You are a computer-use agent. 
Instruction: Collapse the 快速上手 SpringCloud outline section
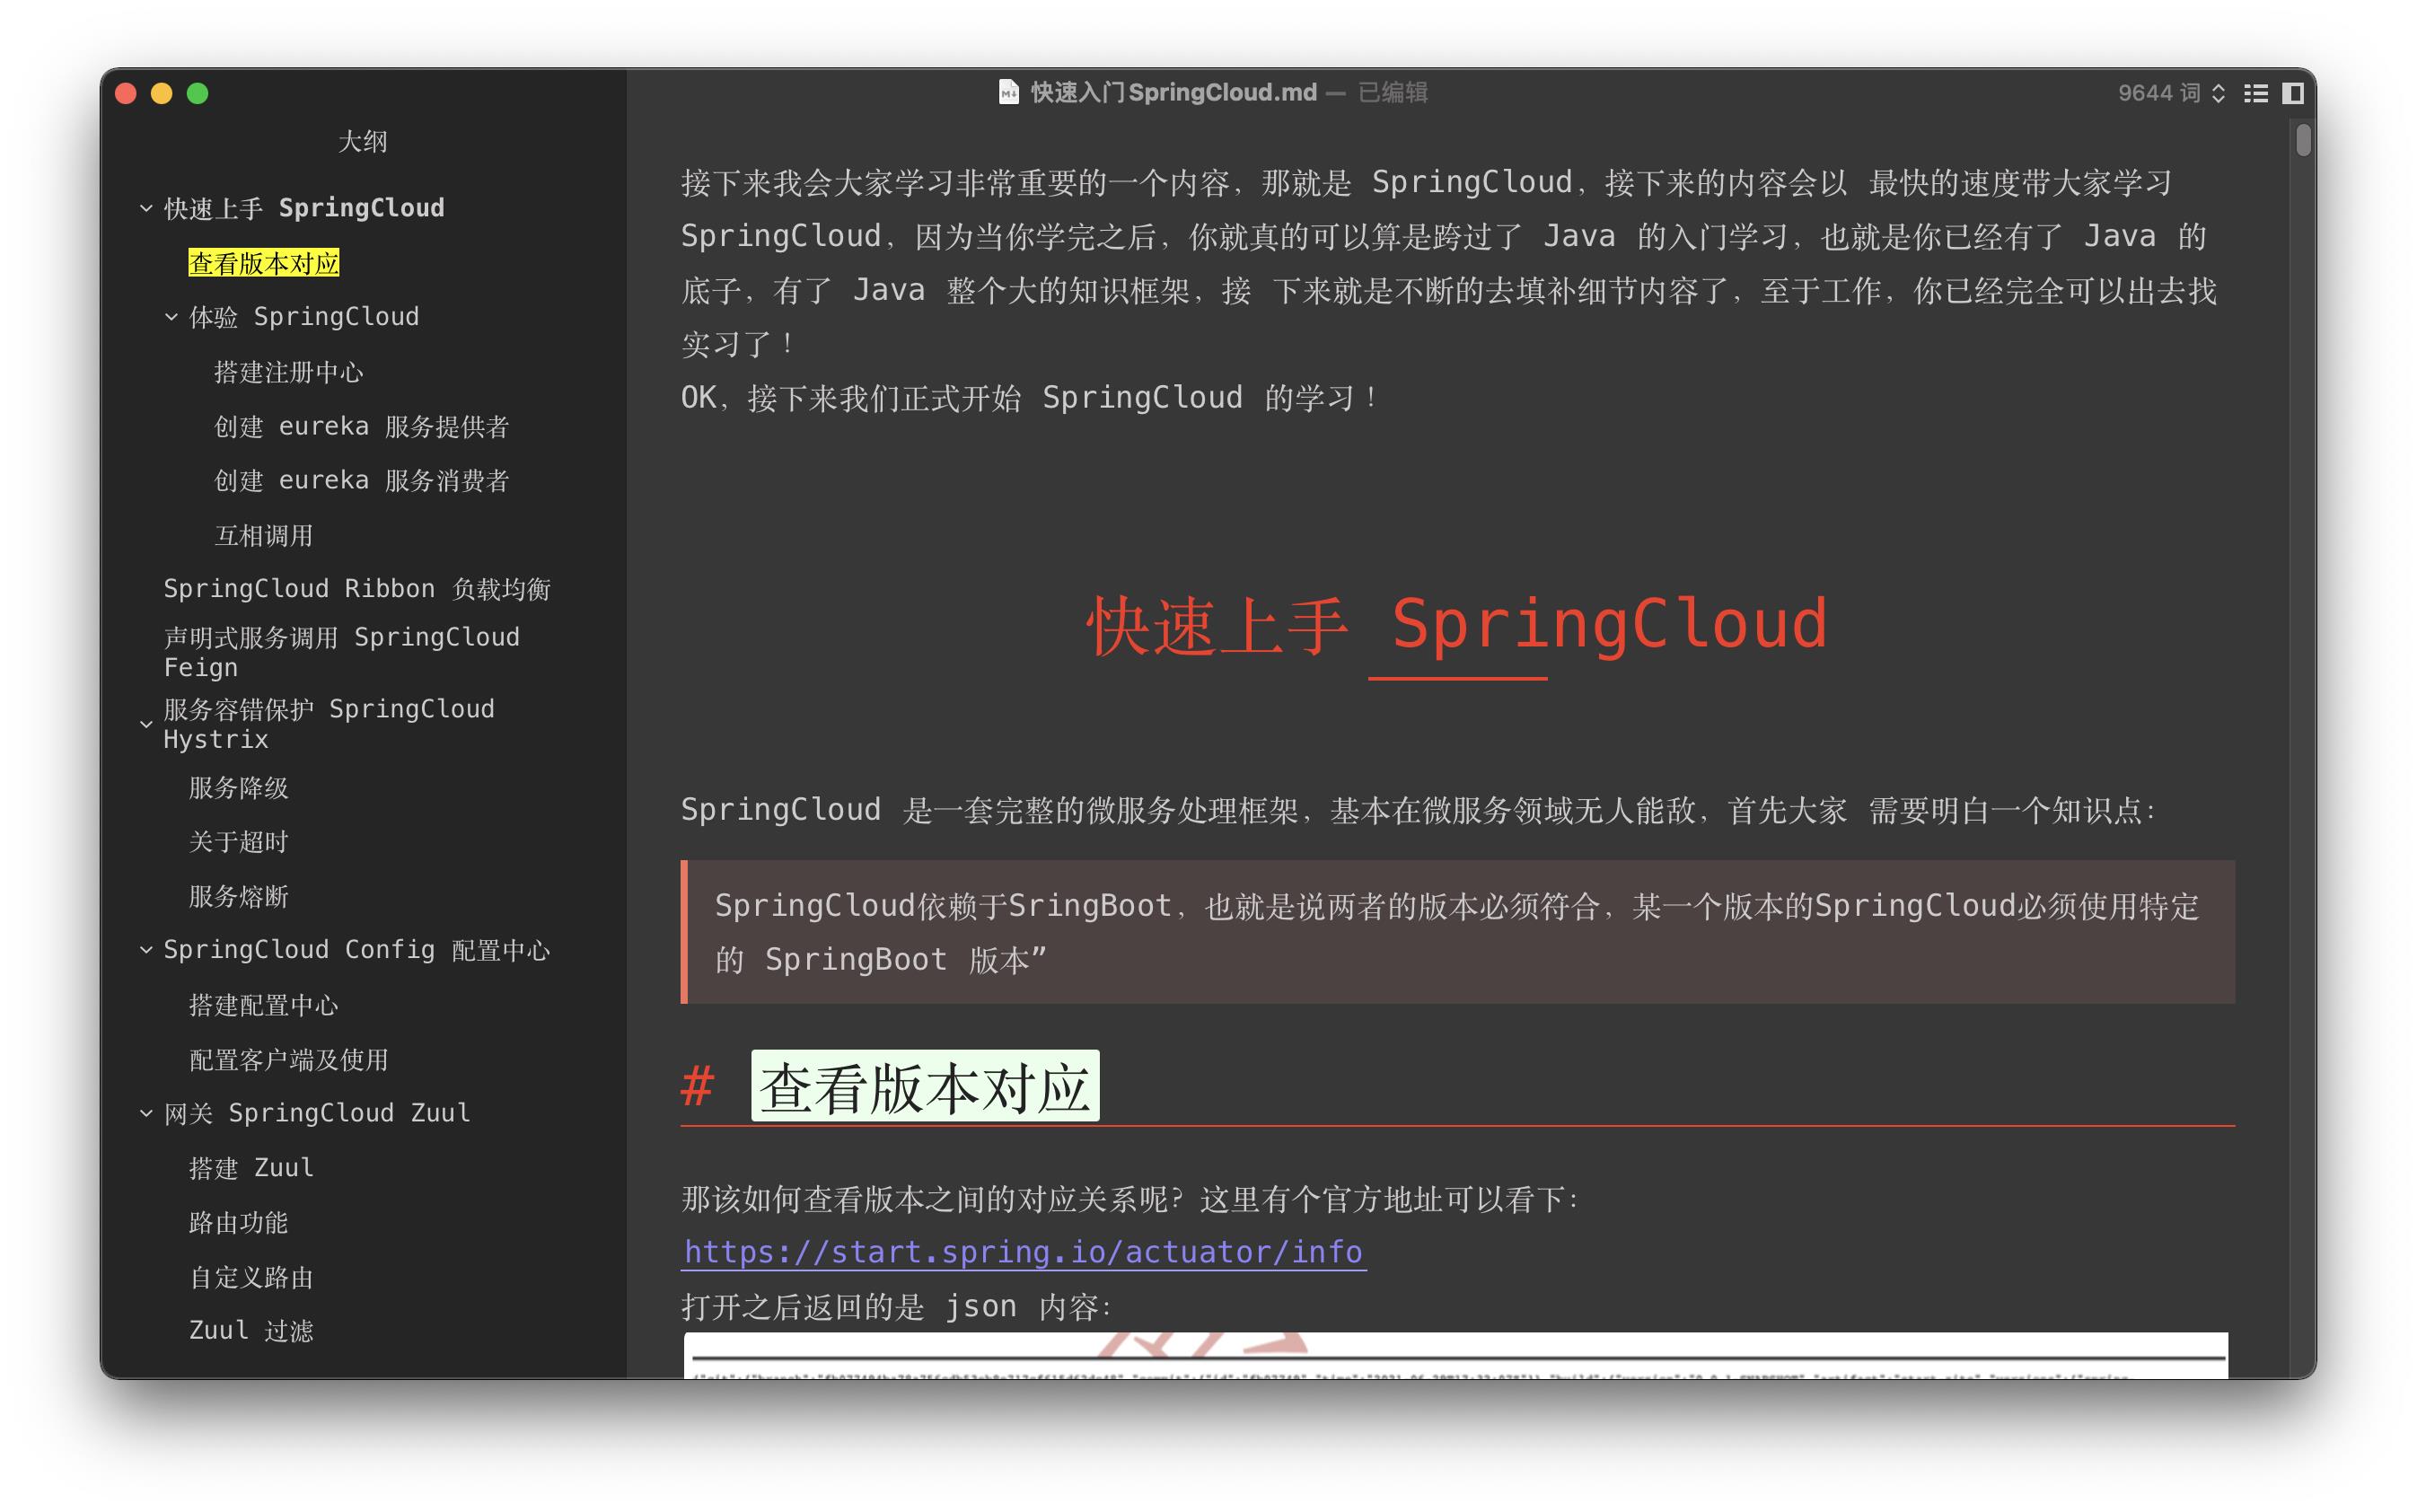(146, 208)
